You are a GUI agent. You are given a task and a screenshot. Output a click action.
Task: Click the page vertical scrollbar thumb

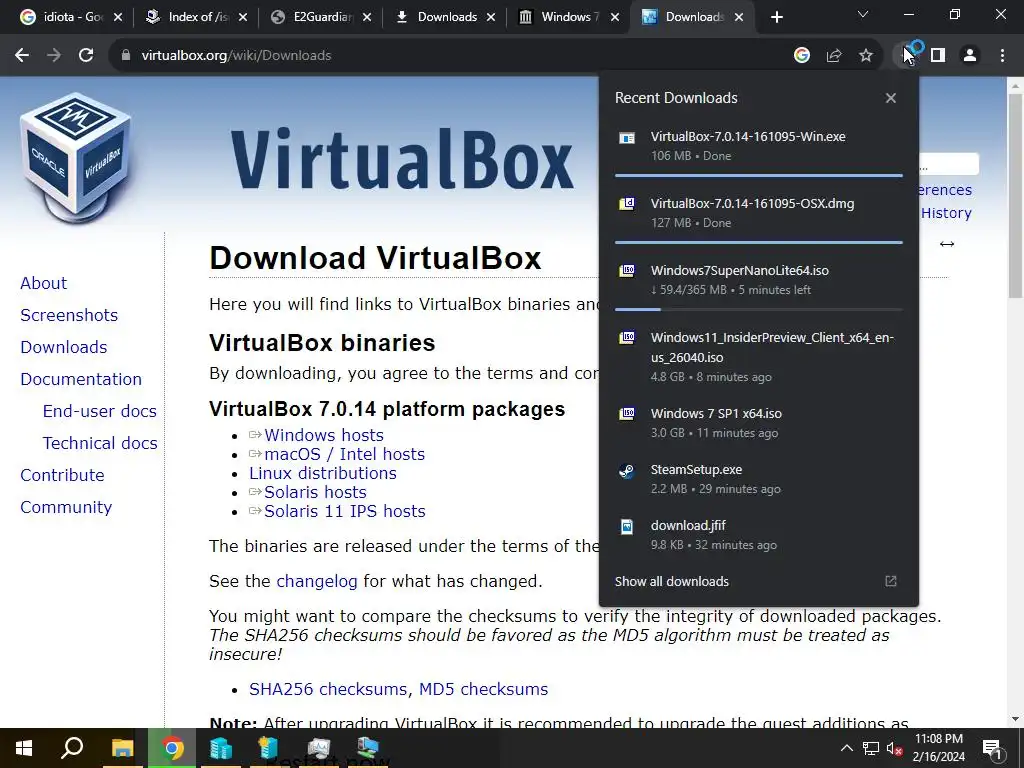tap(1015, 196)
